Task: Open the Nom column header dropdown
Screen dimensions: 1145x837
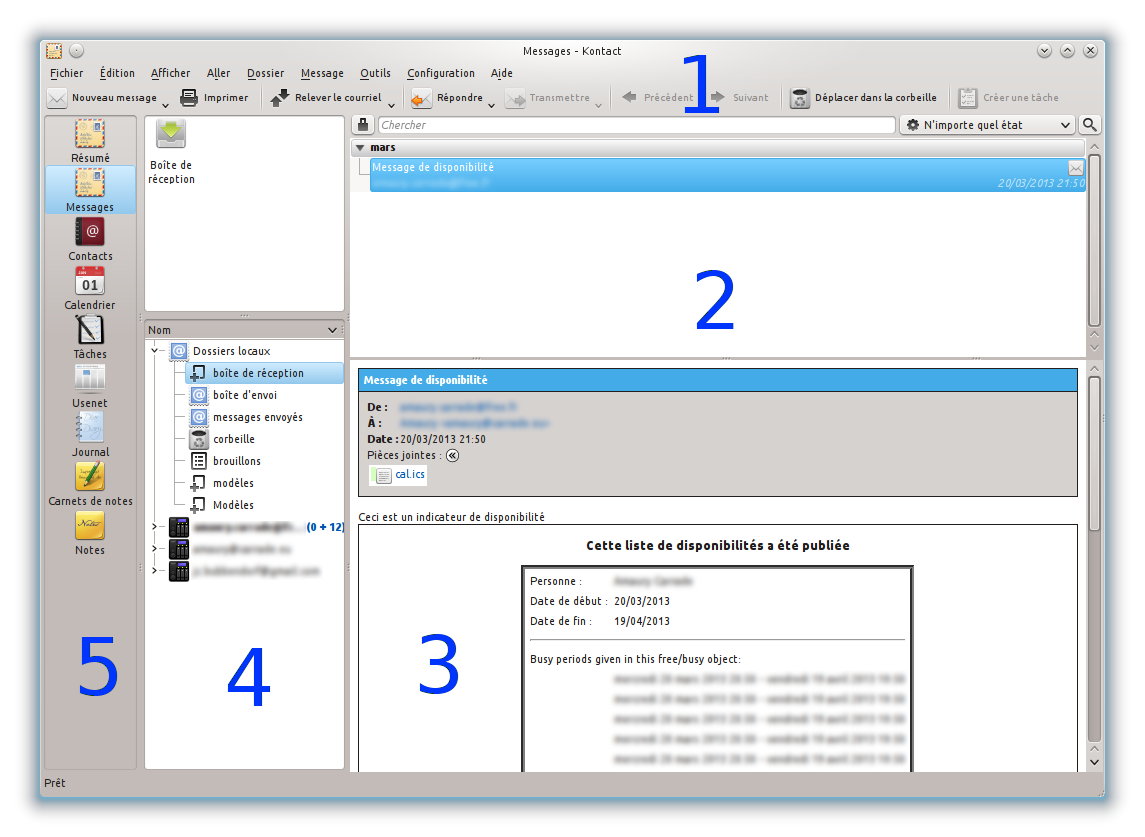Action: pyautogui.click(x=332, y=330)
